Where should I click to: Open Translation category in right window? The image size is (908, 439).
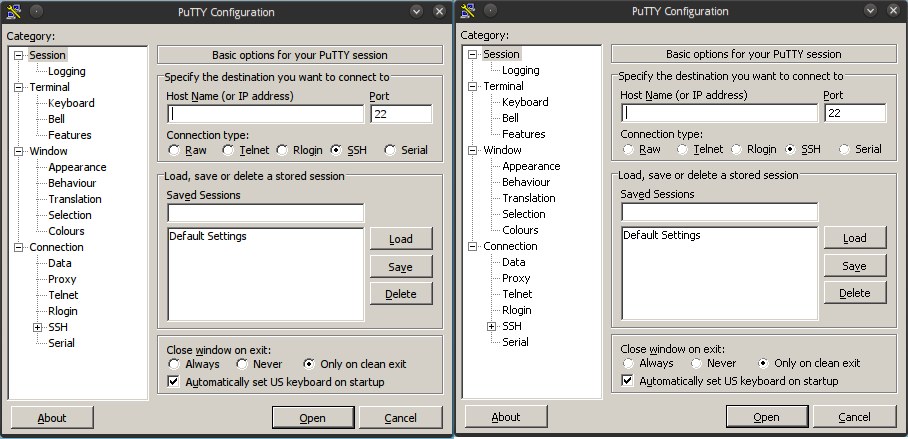(529, 198)
